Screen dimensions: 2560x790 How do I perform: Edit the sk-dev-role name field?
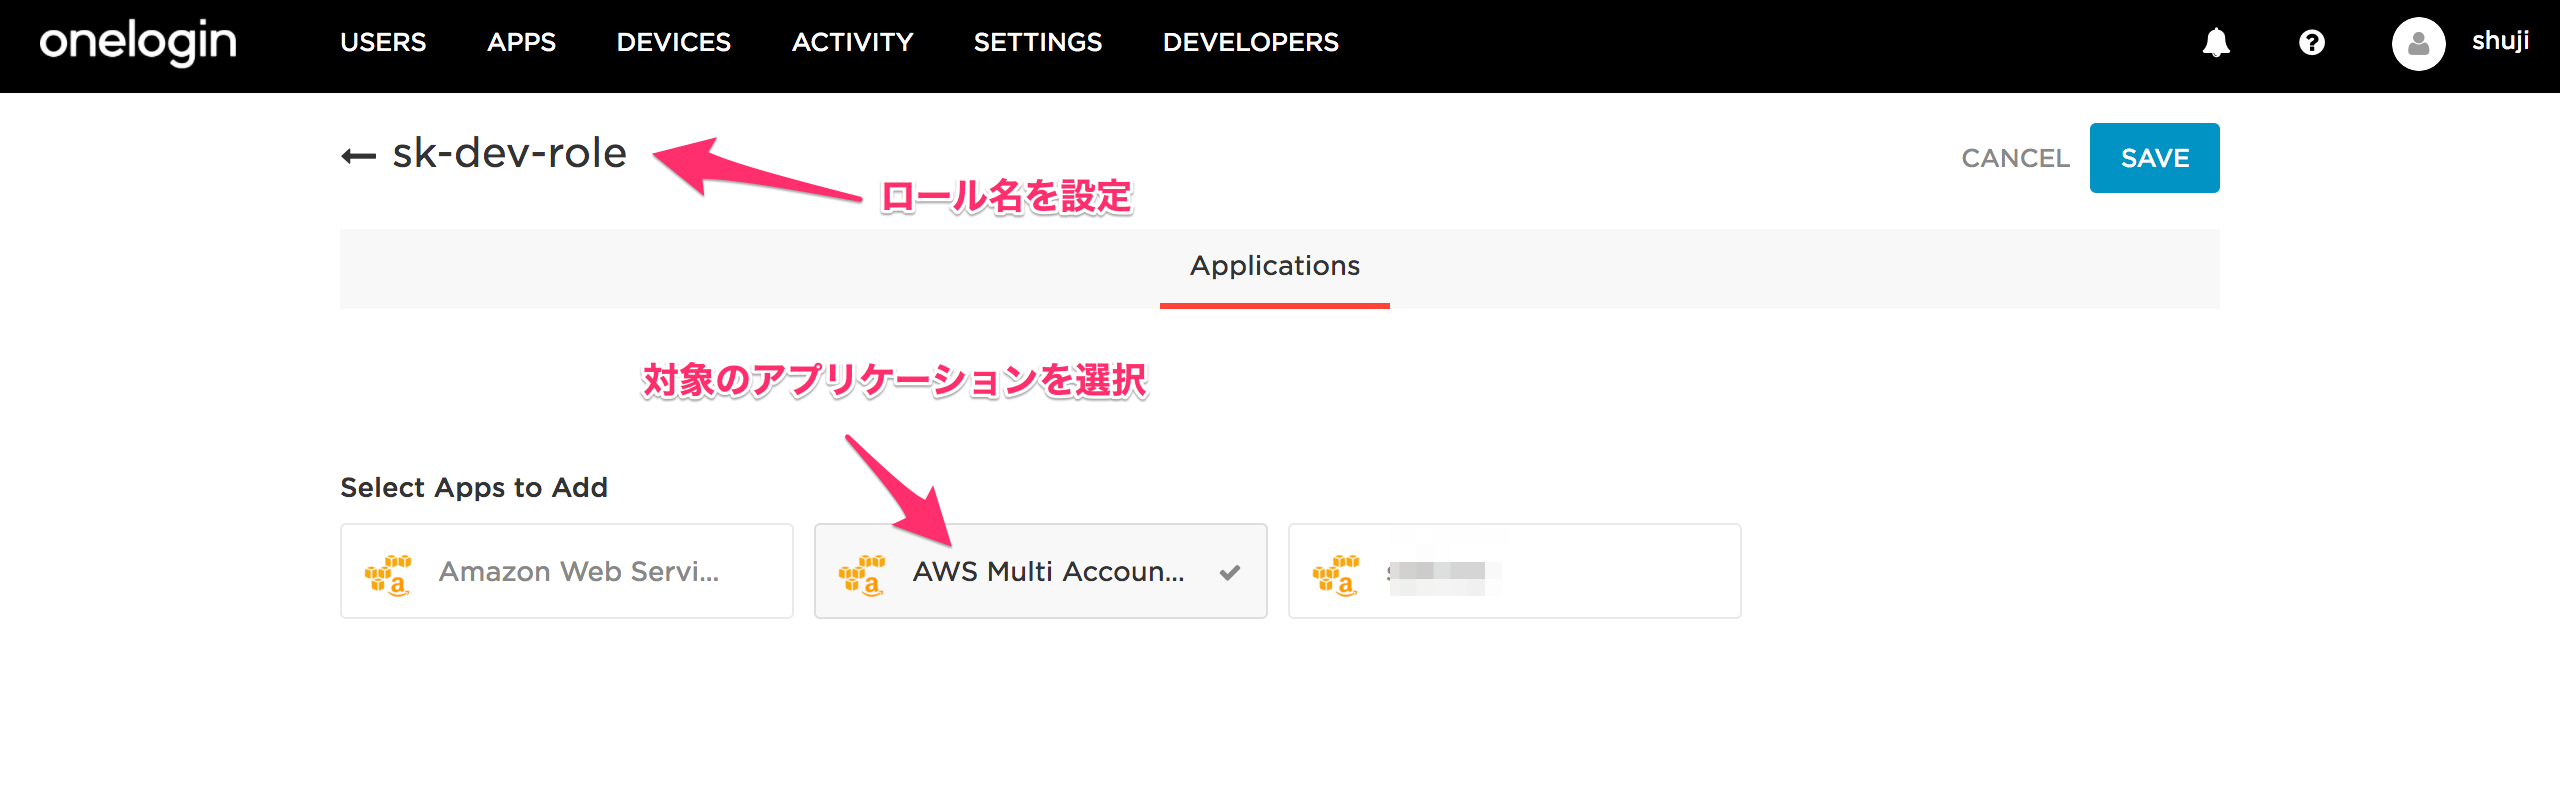coord(509,153)
